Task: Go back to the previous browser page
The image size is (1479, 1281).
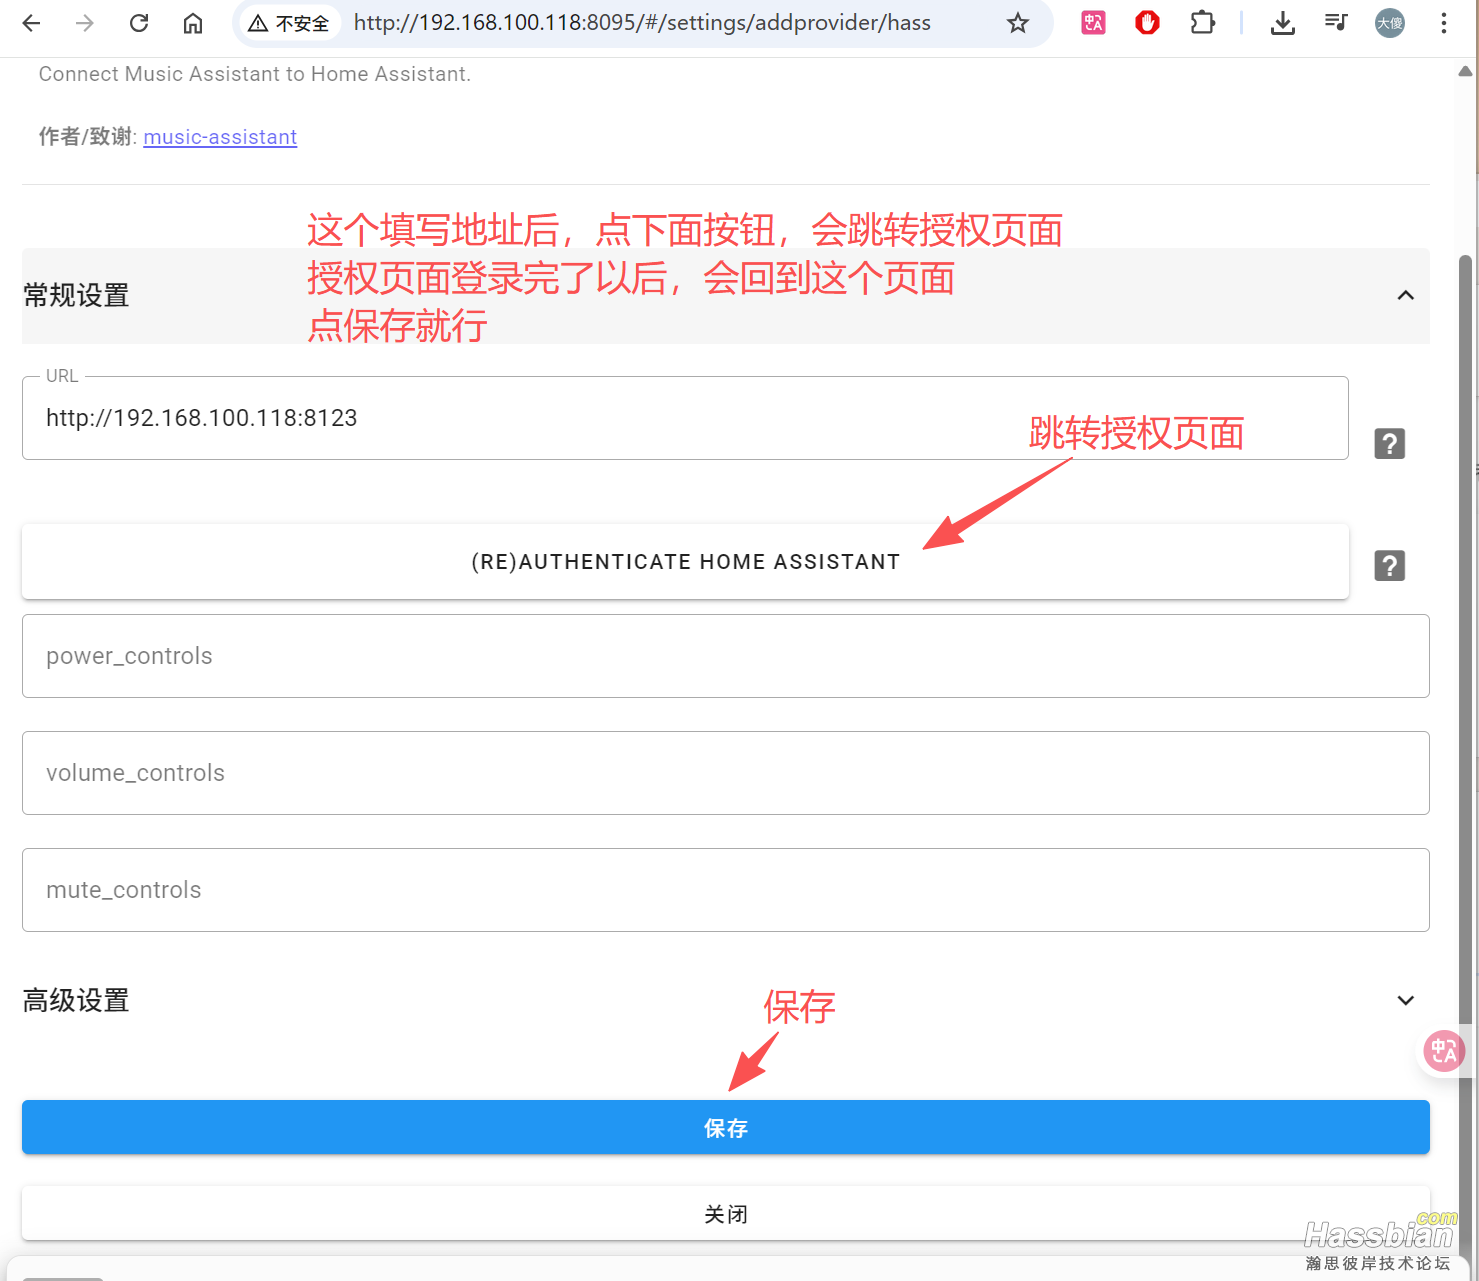Action: click(32, 23)
